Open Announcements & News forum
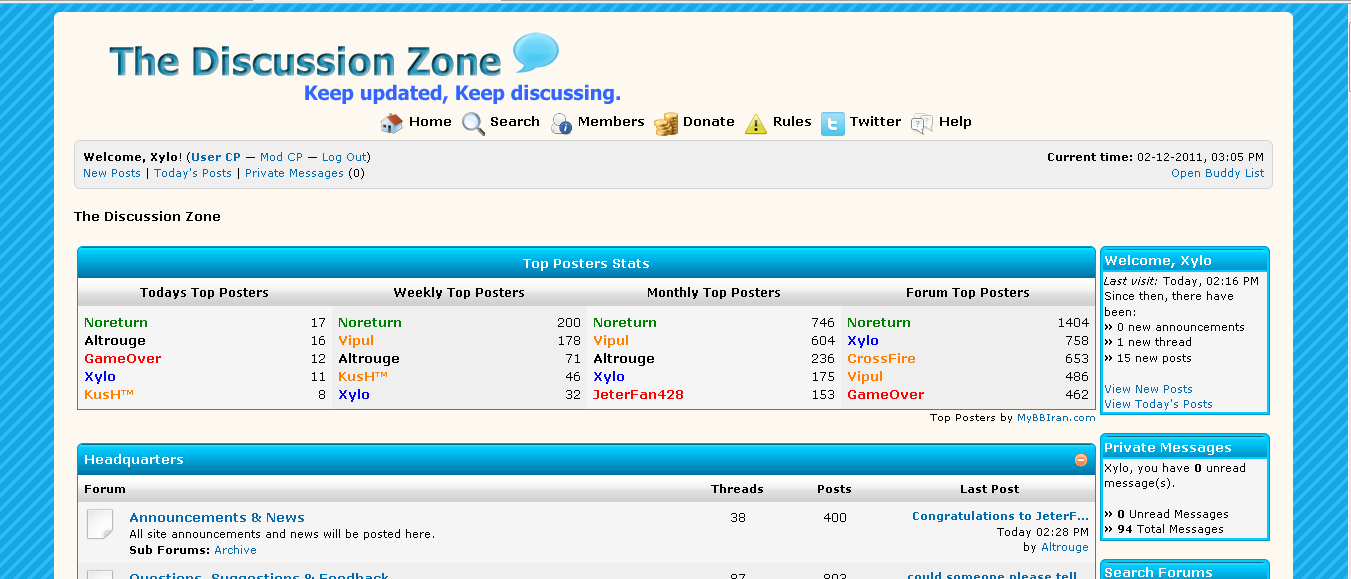This screenshot has height=579, width=1351. [x=217, y=518]
